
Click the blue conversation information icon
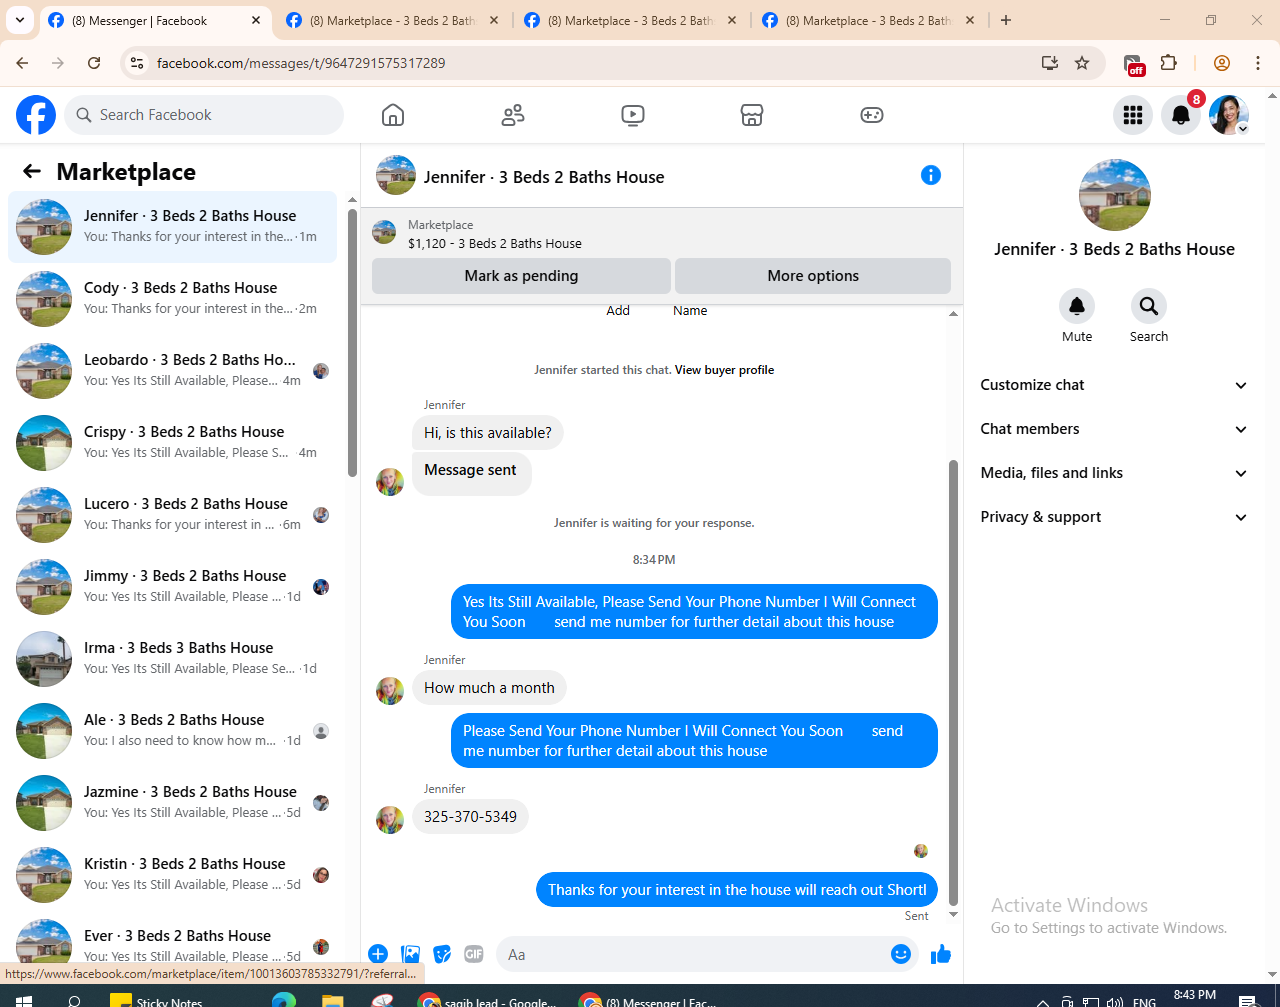[931, 175]
